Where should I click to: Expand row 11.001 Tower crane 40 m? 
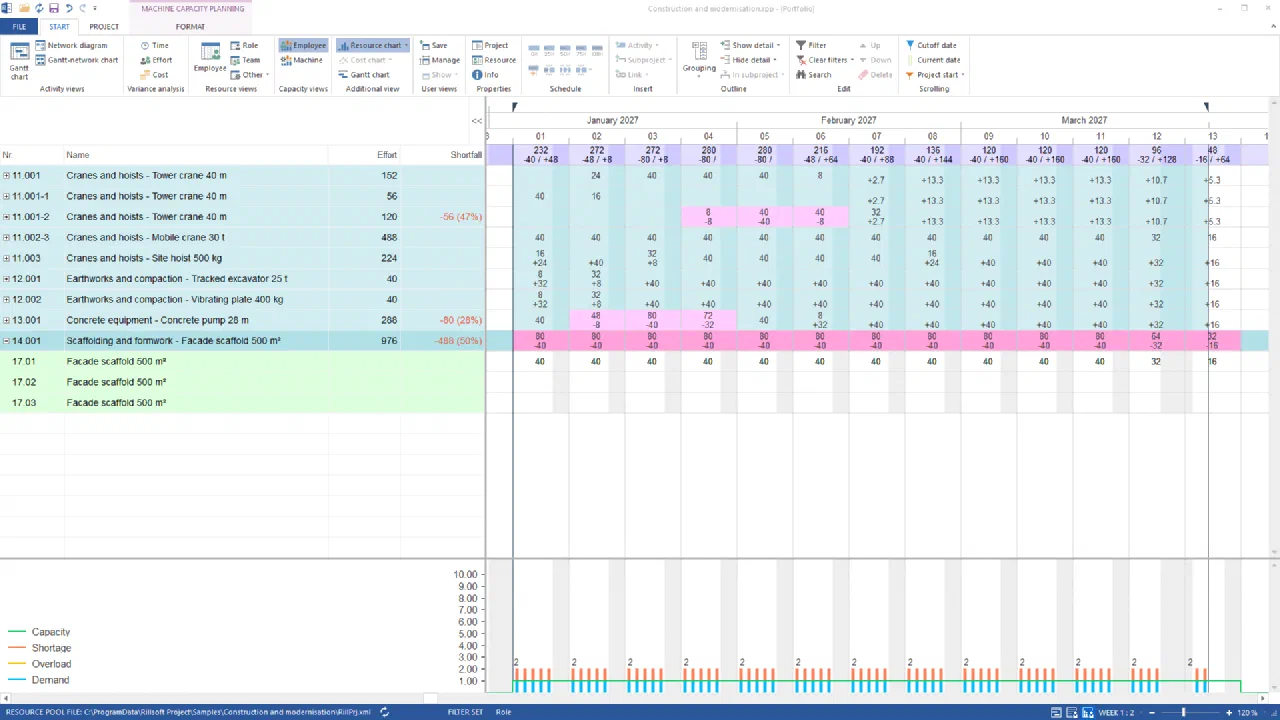[6, 176]
